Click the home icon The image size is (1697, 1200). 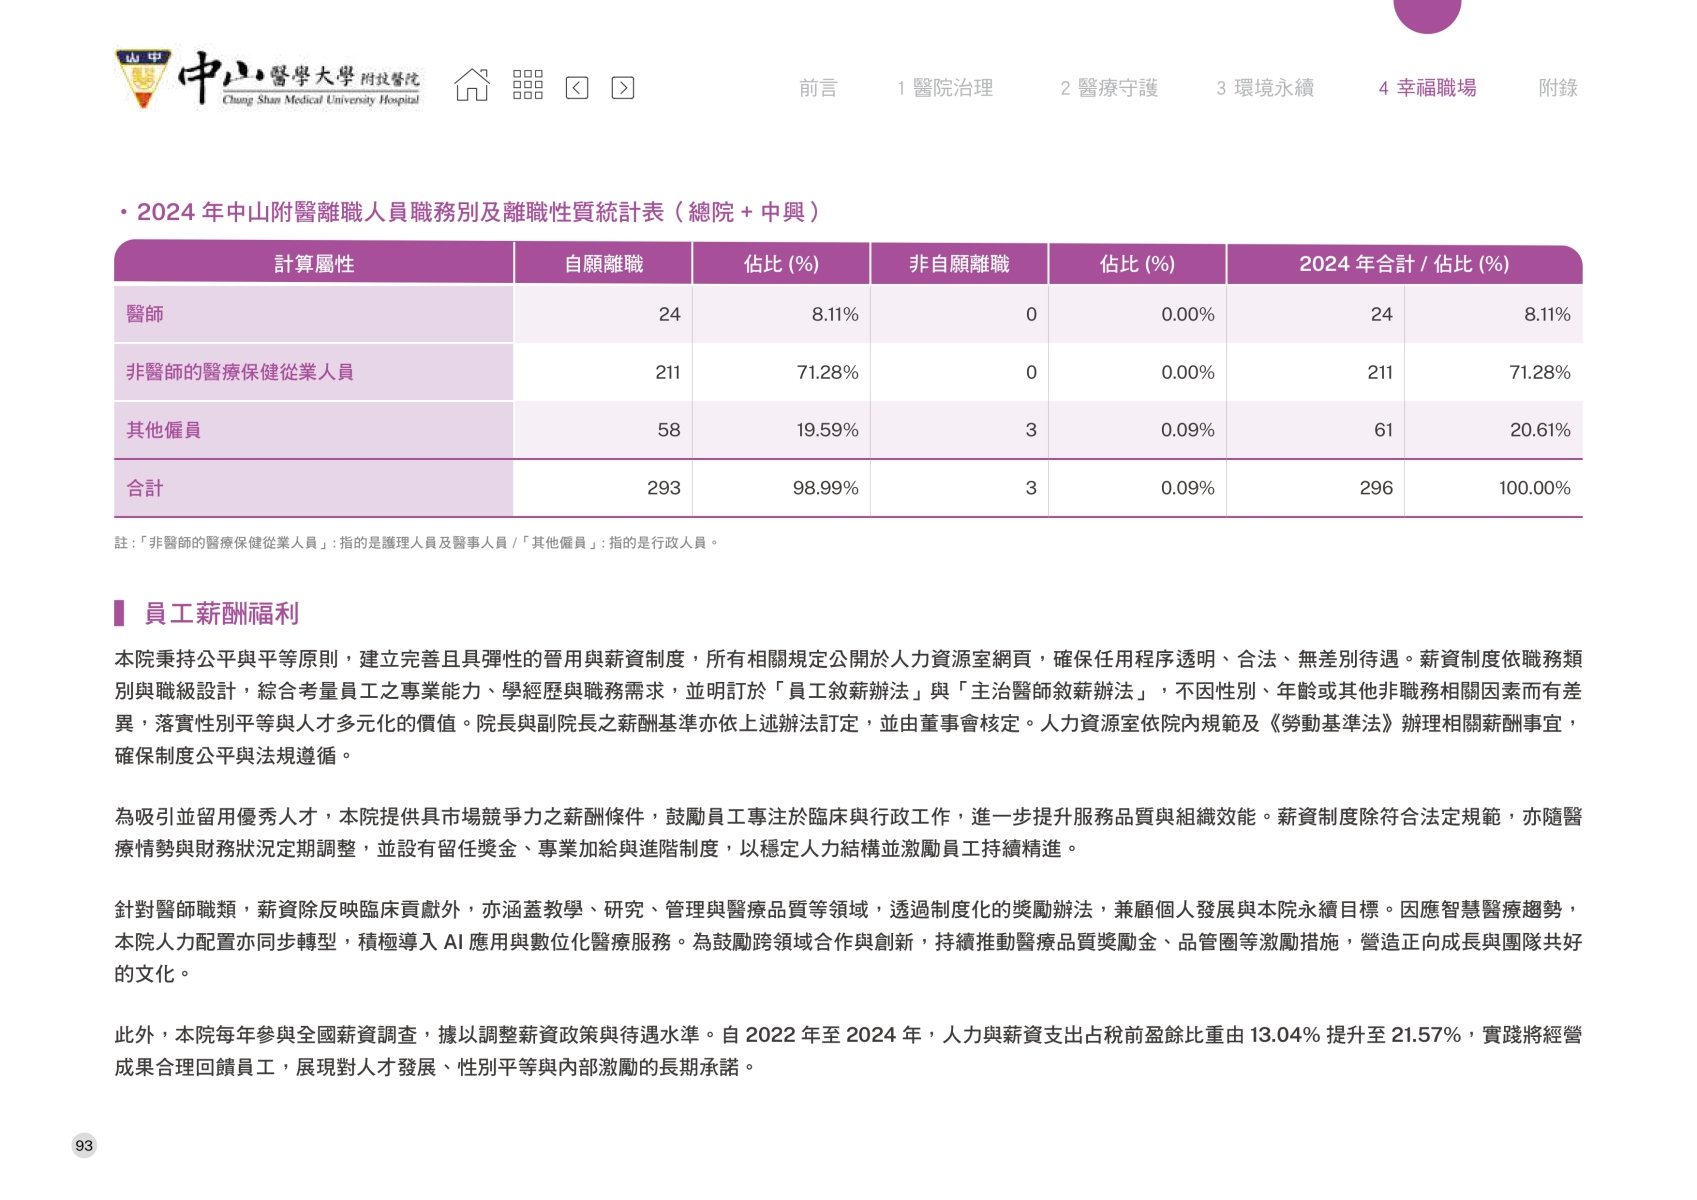tap(472, 86)
